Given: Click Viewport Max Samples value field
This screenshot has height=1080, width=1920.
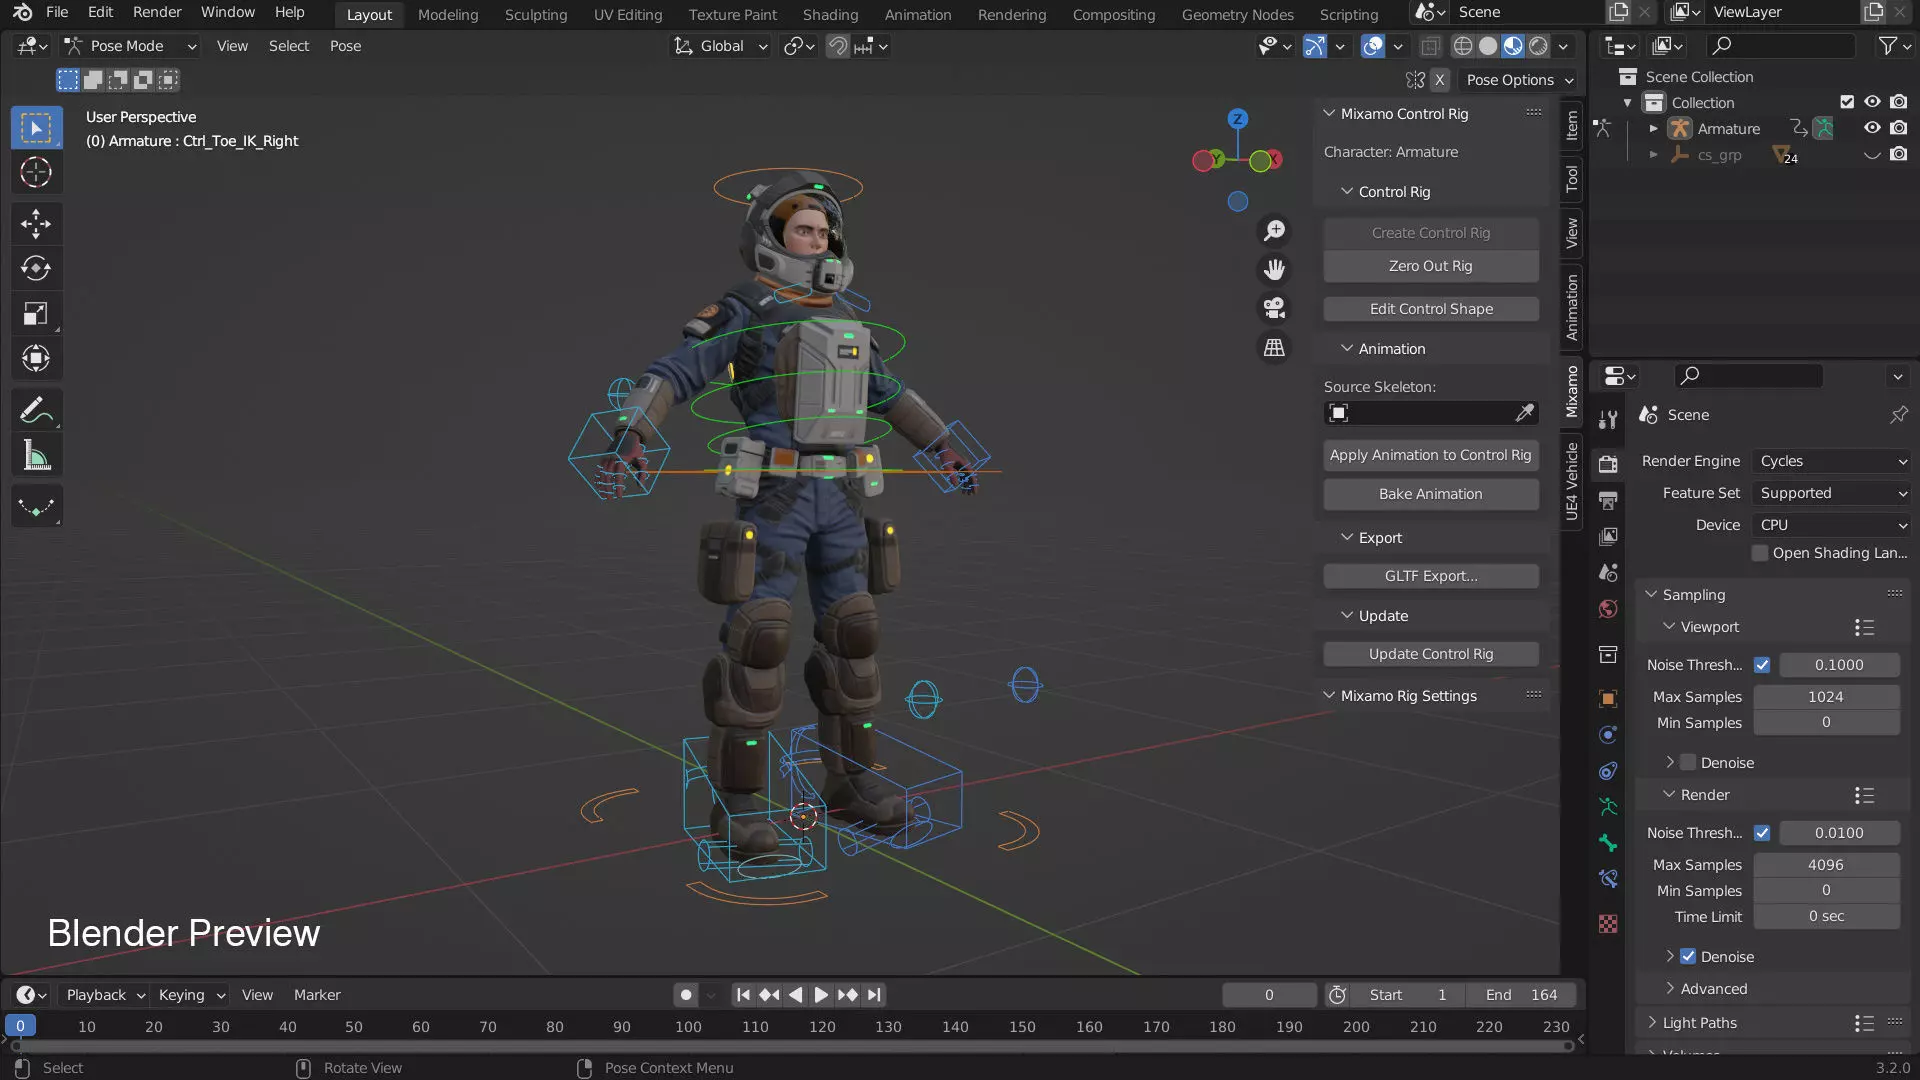Looking at the screenshot, I should coord(1826,697).
